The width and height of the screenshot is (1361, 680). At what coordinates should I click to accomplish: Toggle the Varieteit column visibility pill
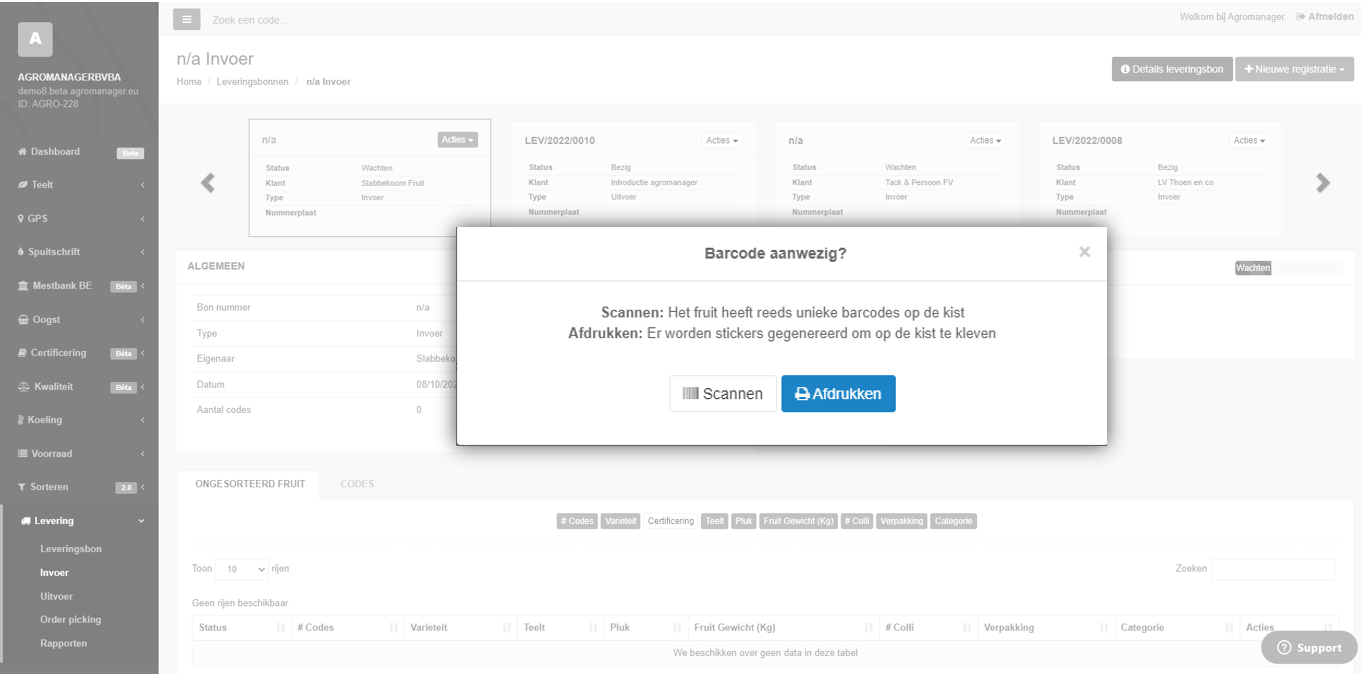pyautogui.click(x=620, y=521)
